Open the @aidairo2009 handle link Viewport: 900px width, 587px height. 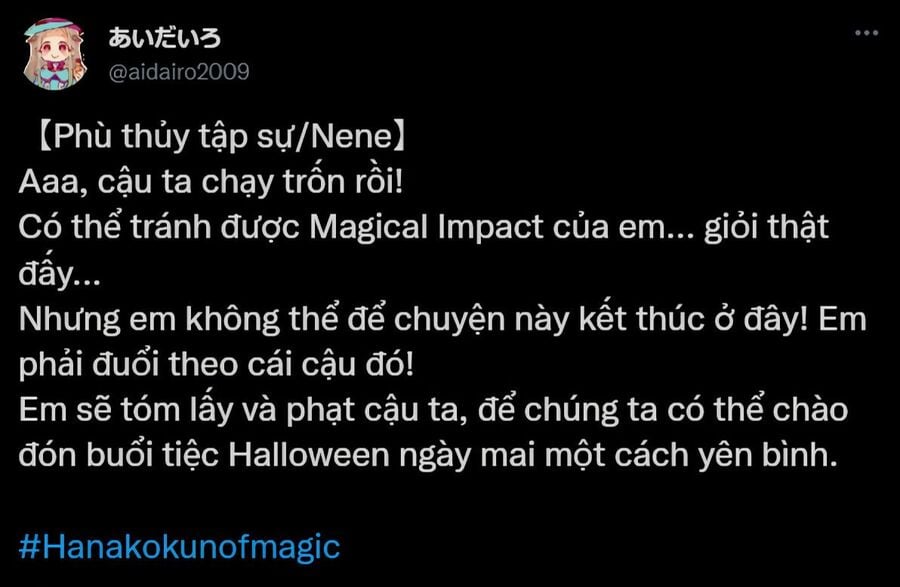point(179,72)
